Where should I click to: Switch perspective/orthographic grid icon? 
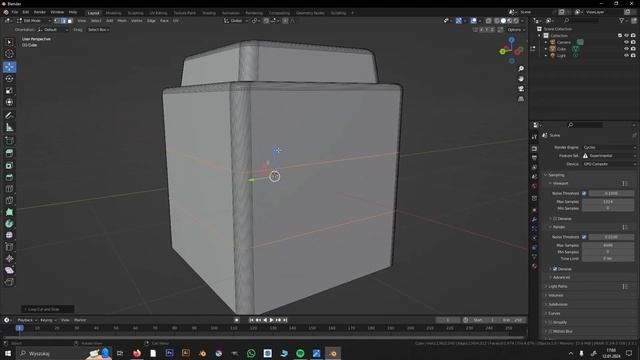521,99
